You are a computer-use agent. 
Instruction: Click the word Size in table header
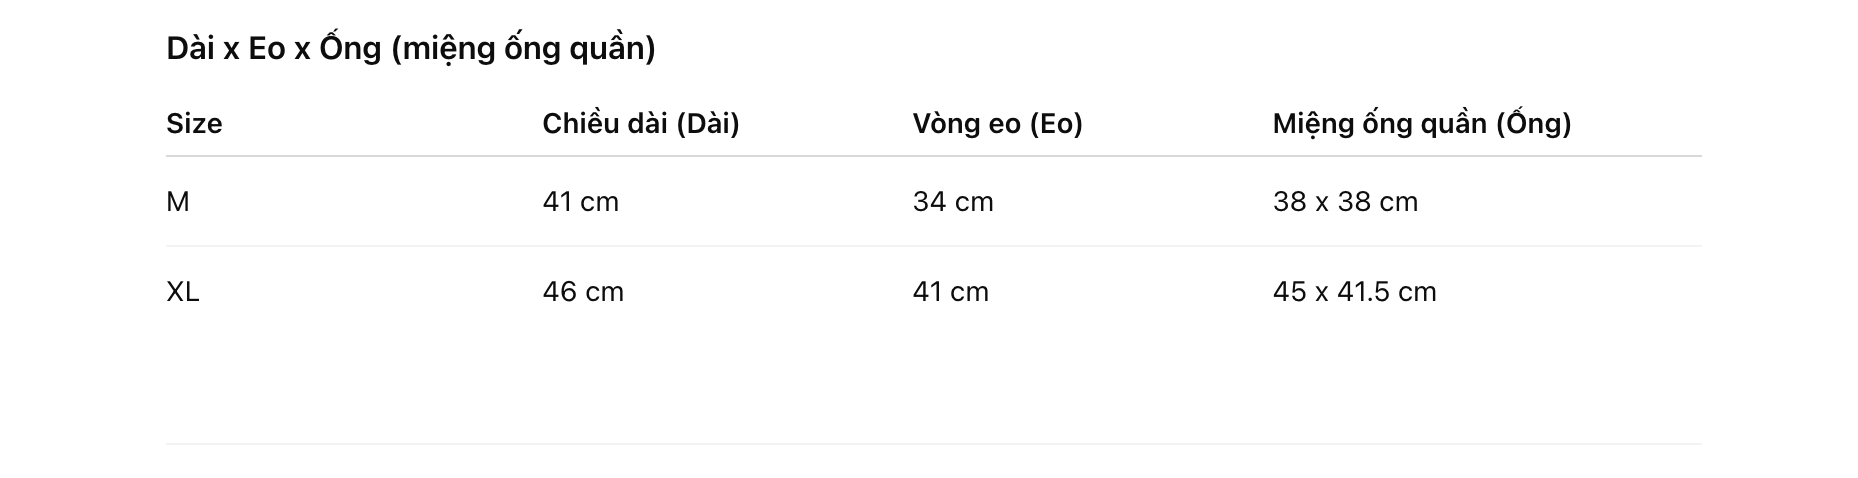click(x=194, y=123)
